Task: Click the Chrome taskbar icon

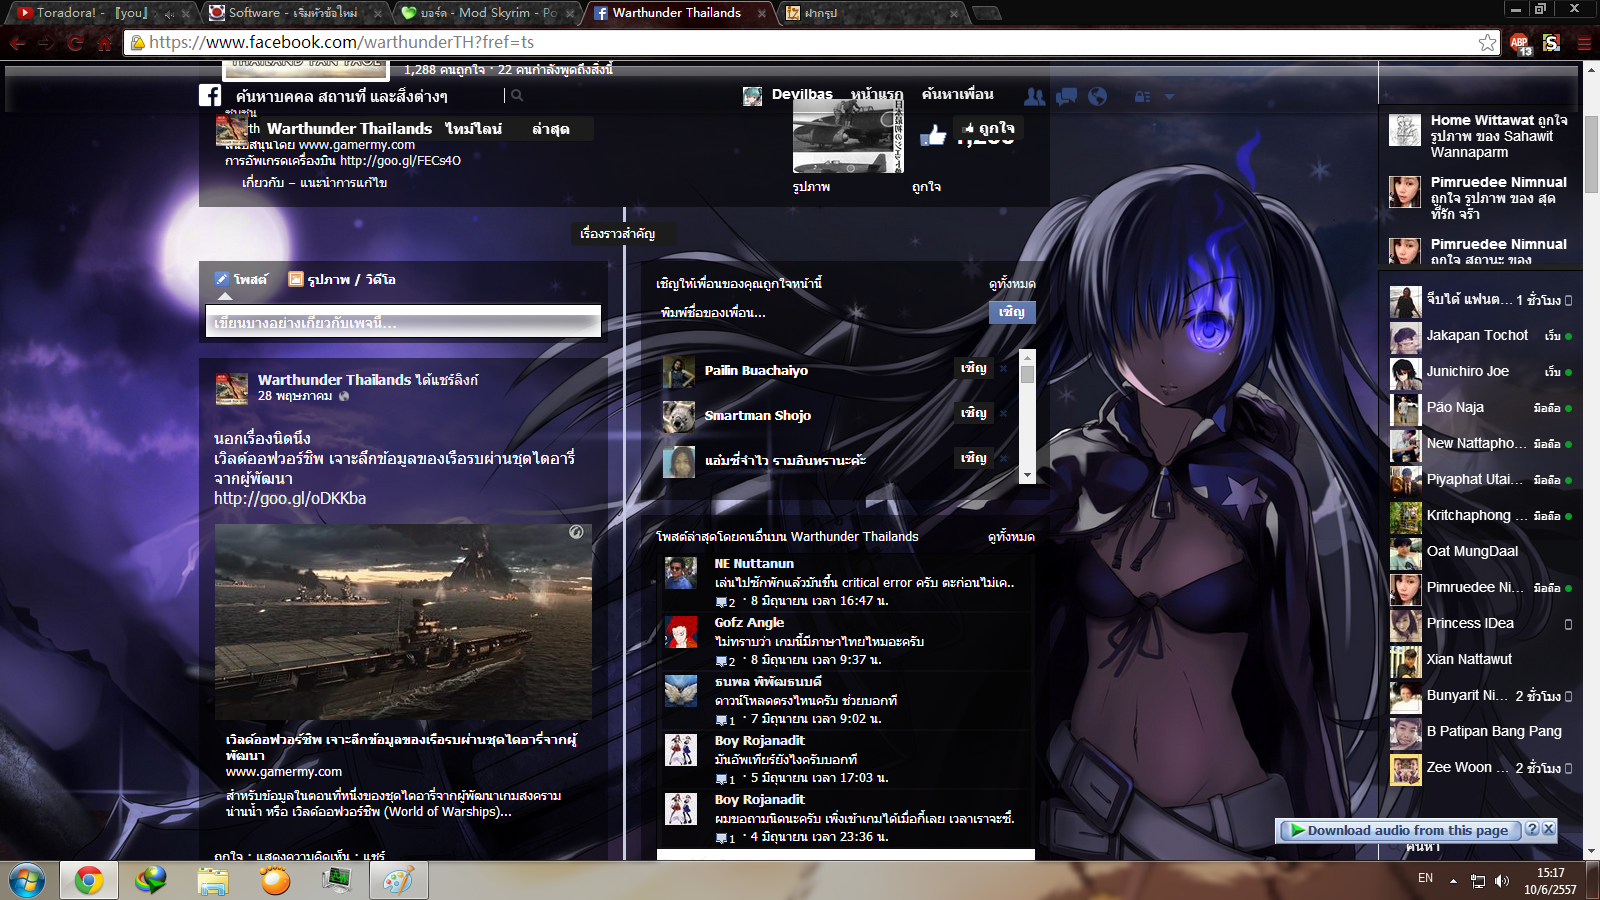Action: click(88, 880)
